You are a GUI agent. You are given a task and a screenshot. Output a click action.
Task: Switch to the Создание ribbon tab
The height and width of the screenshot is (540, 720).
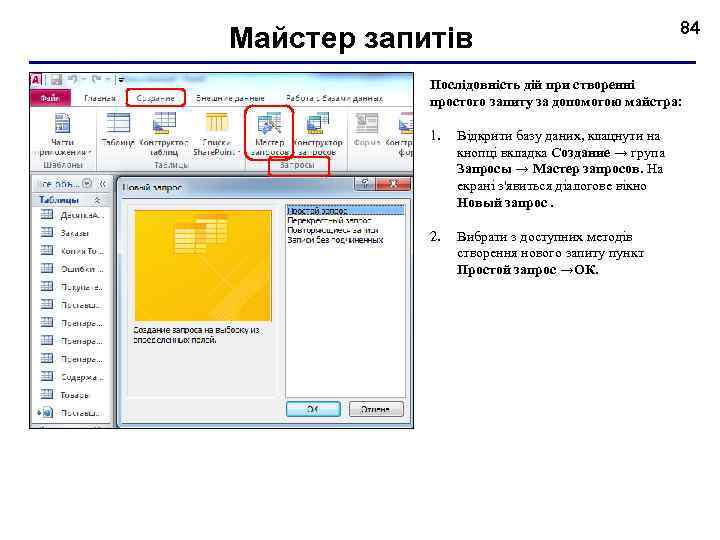click(x=156, y=98)
